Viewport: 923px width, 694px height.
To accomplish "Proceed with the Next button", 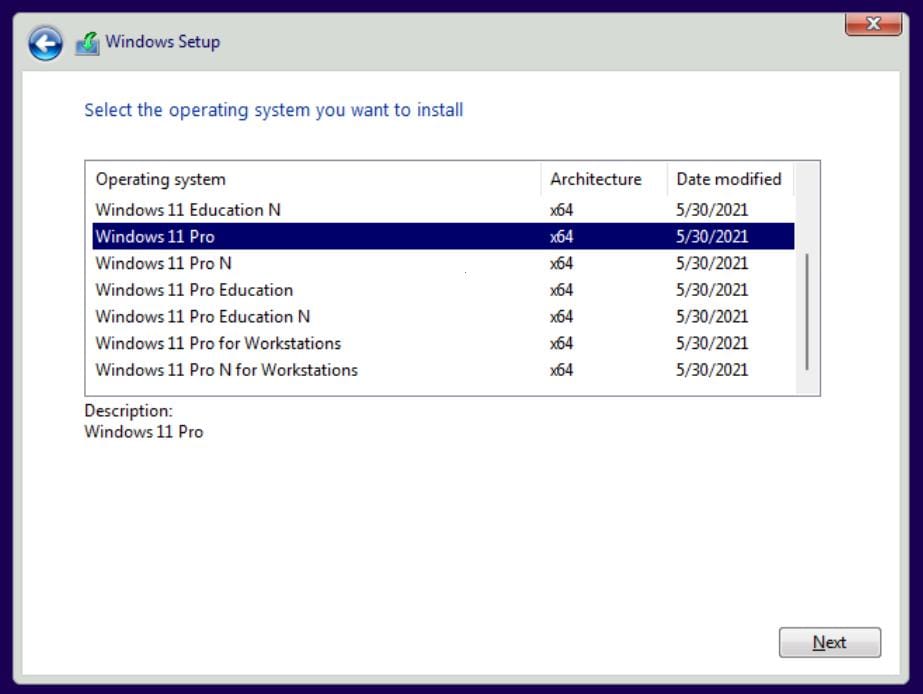I will click(829, 642).
